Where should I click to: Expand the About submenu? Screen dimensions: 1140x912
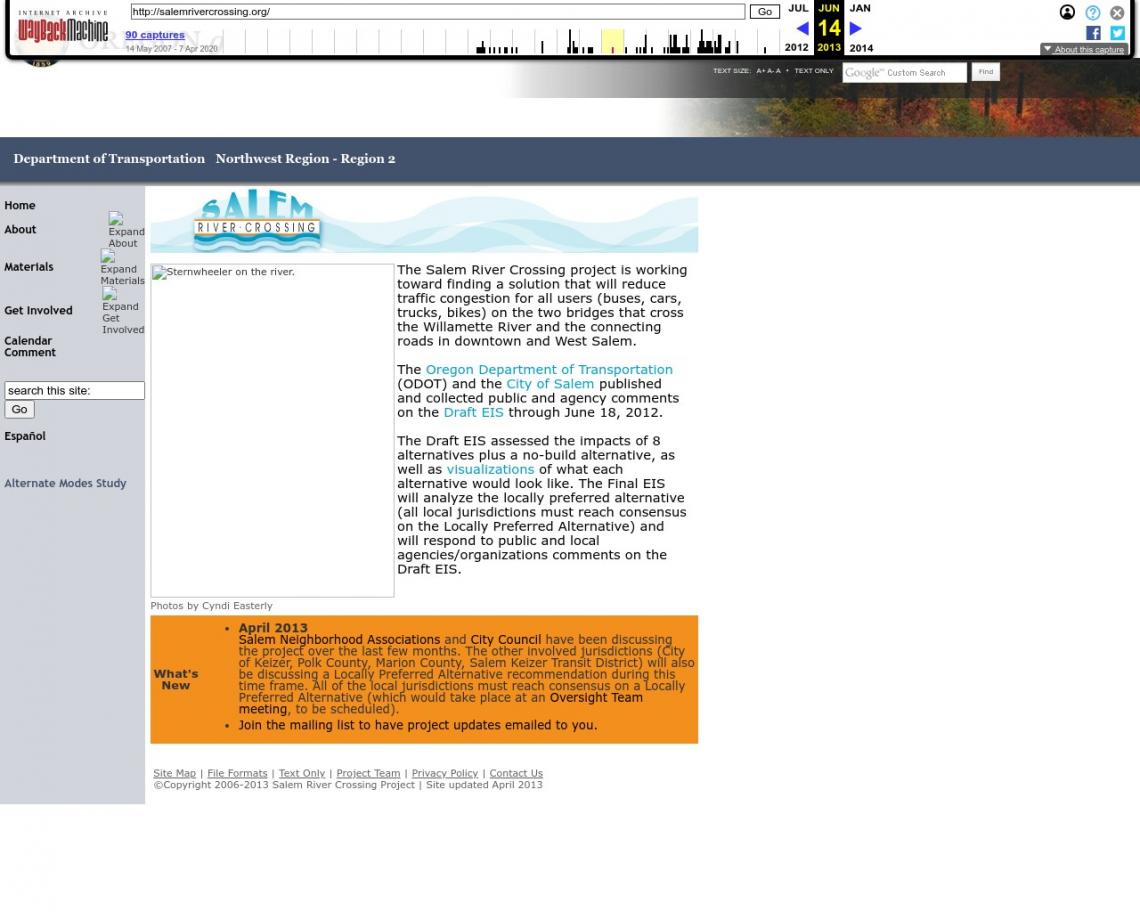[x=126, y=230]
